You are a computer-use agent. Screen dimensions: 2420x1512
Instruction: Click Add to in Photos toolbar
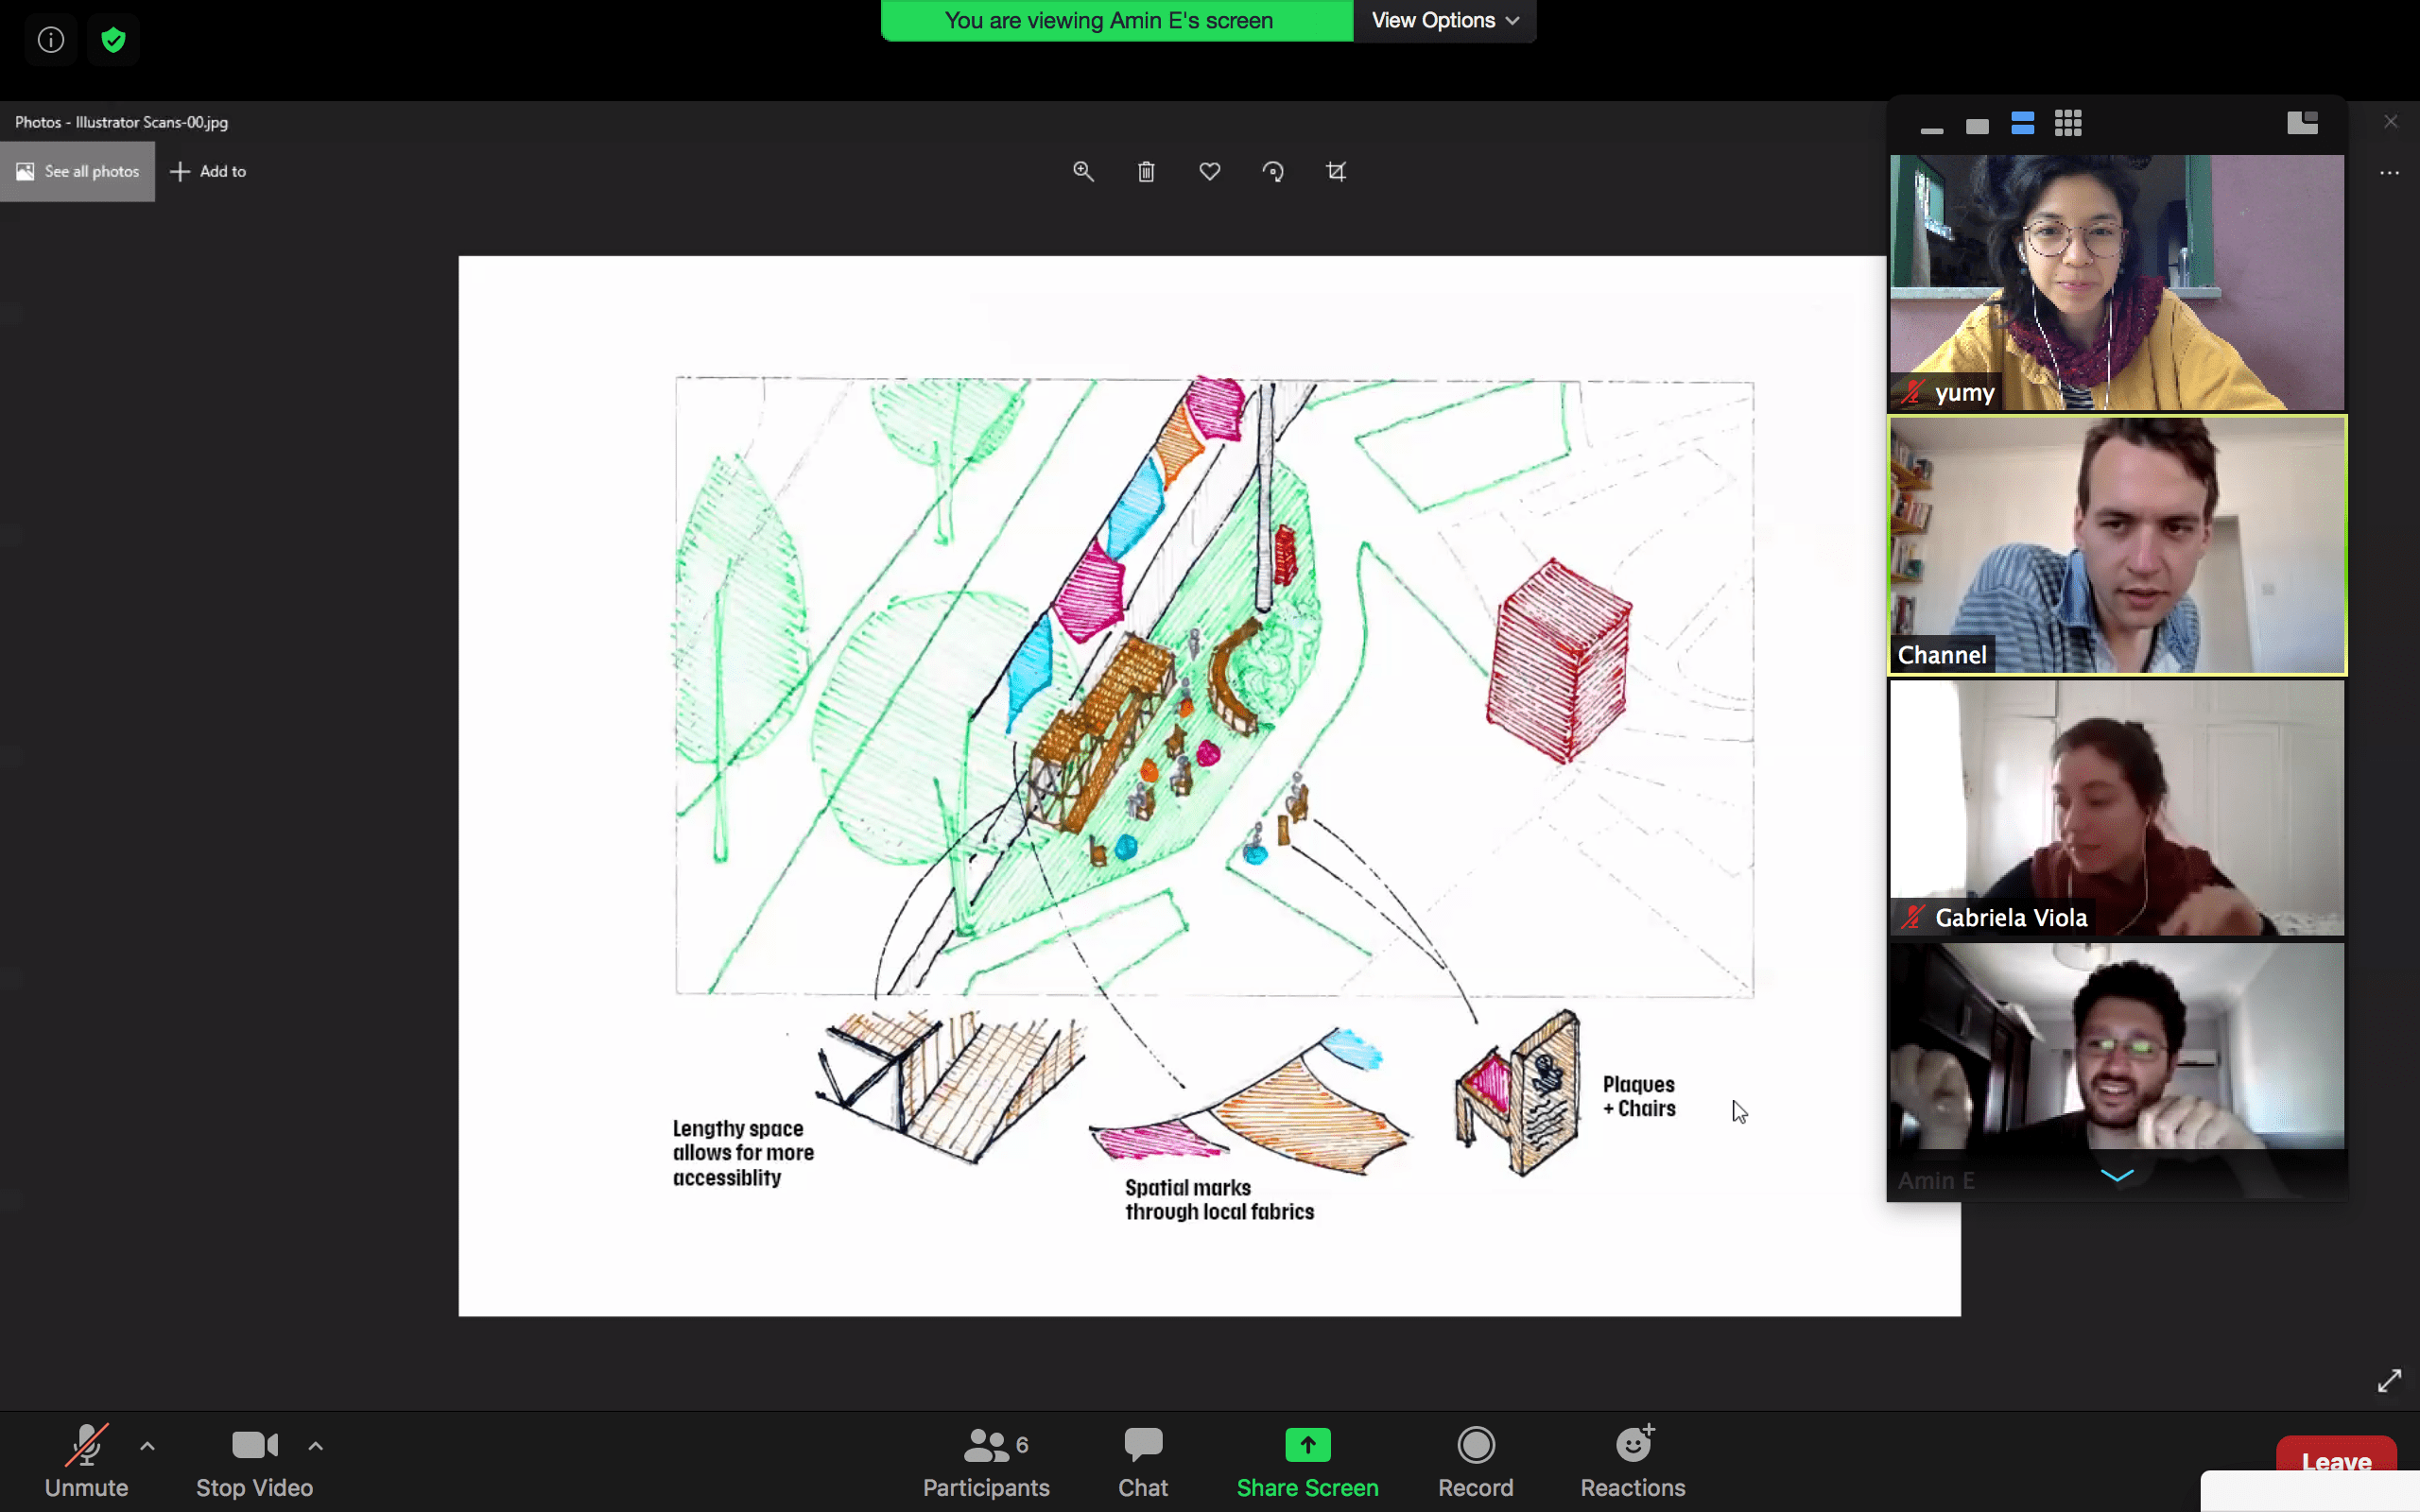[x=208, y=171]
